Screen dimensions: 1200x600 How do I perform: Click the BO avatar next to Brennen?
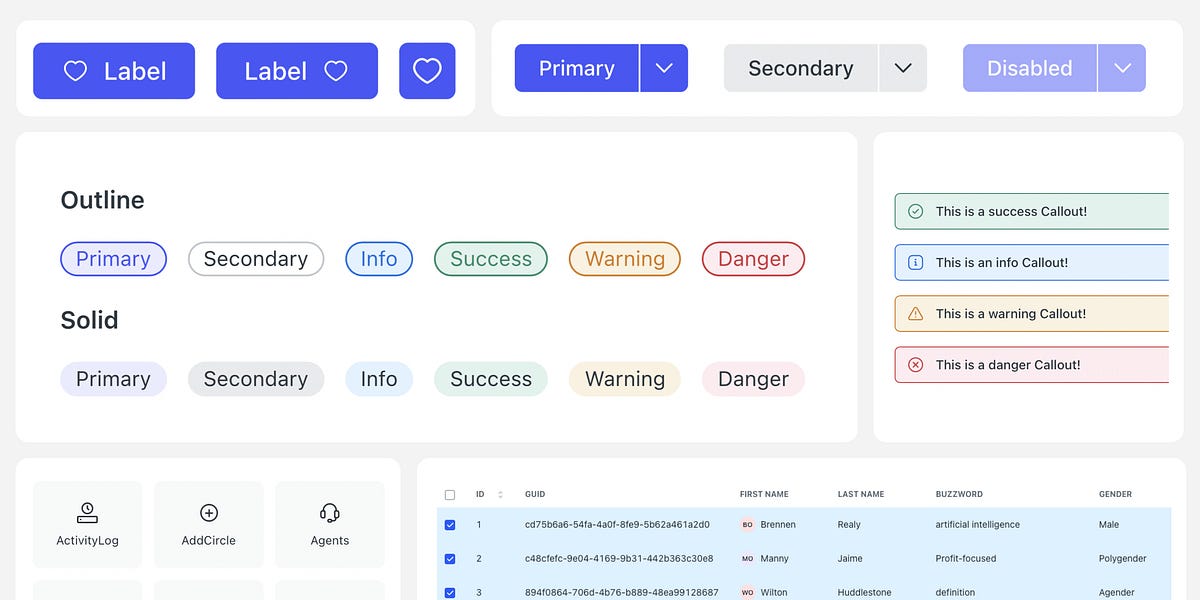(747, 525)
